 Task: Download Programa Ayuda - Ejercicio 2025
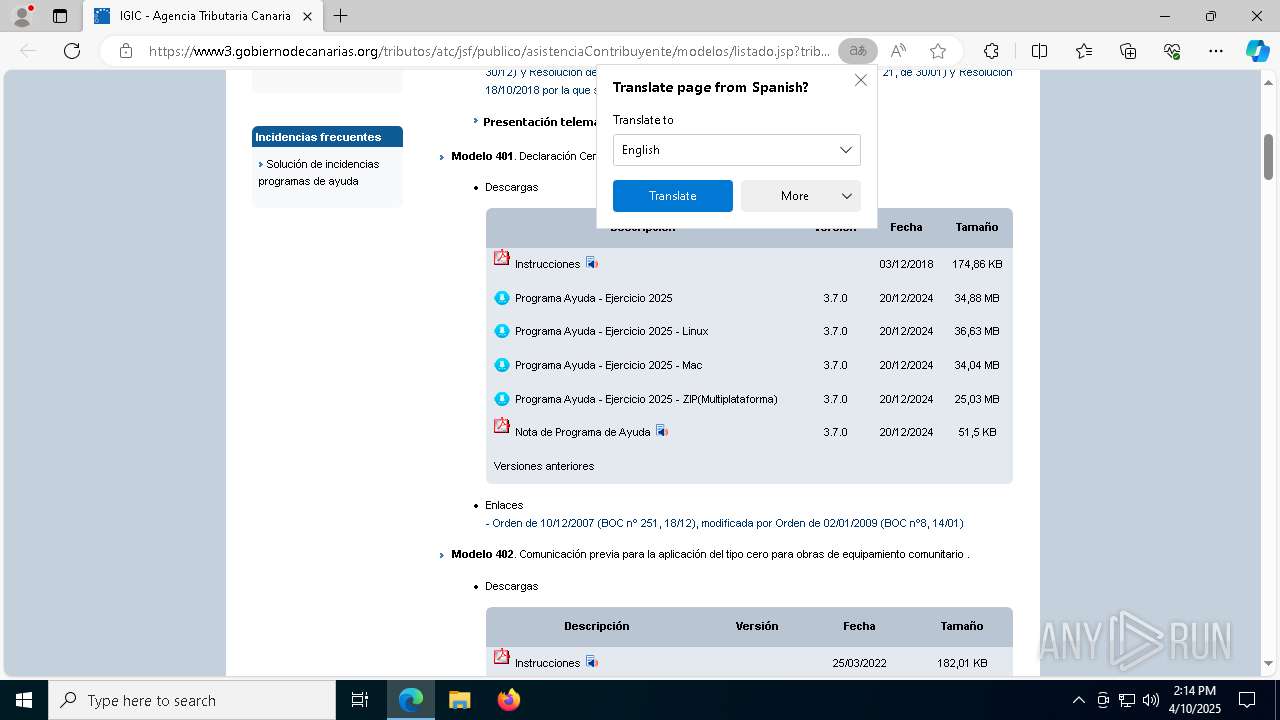coord(593,298)
